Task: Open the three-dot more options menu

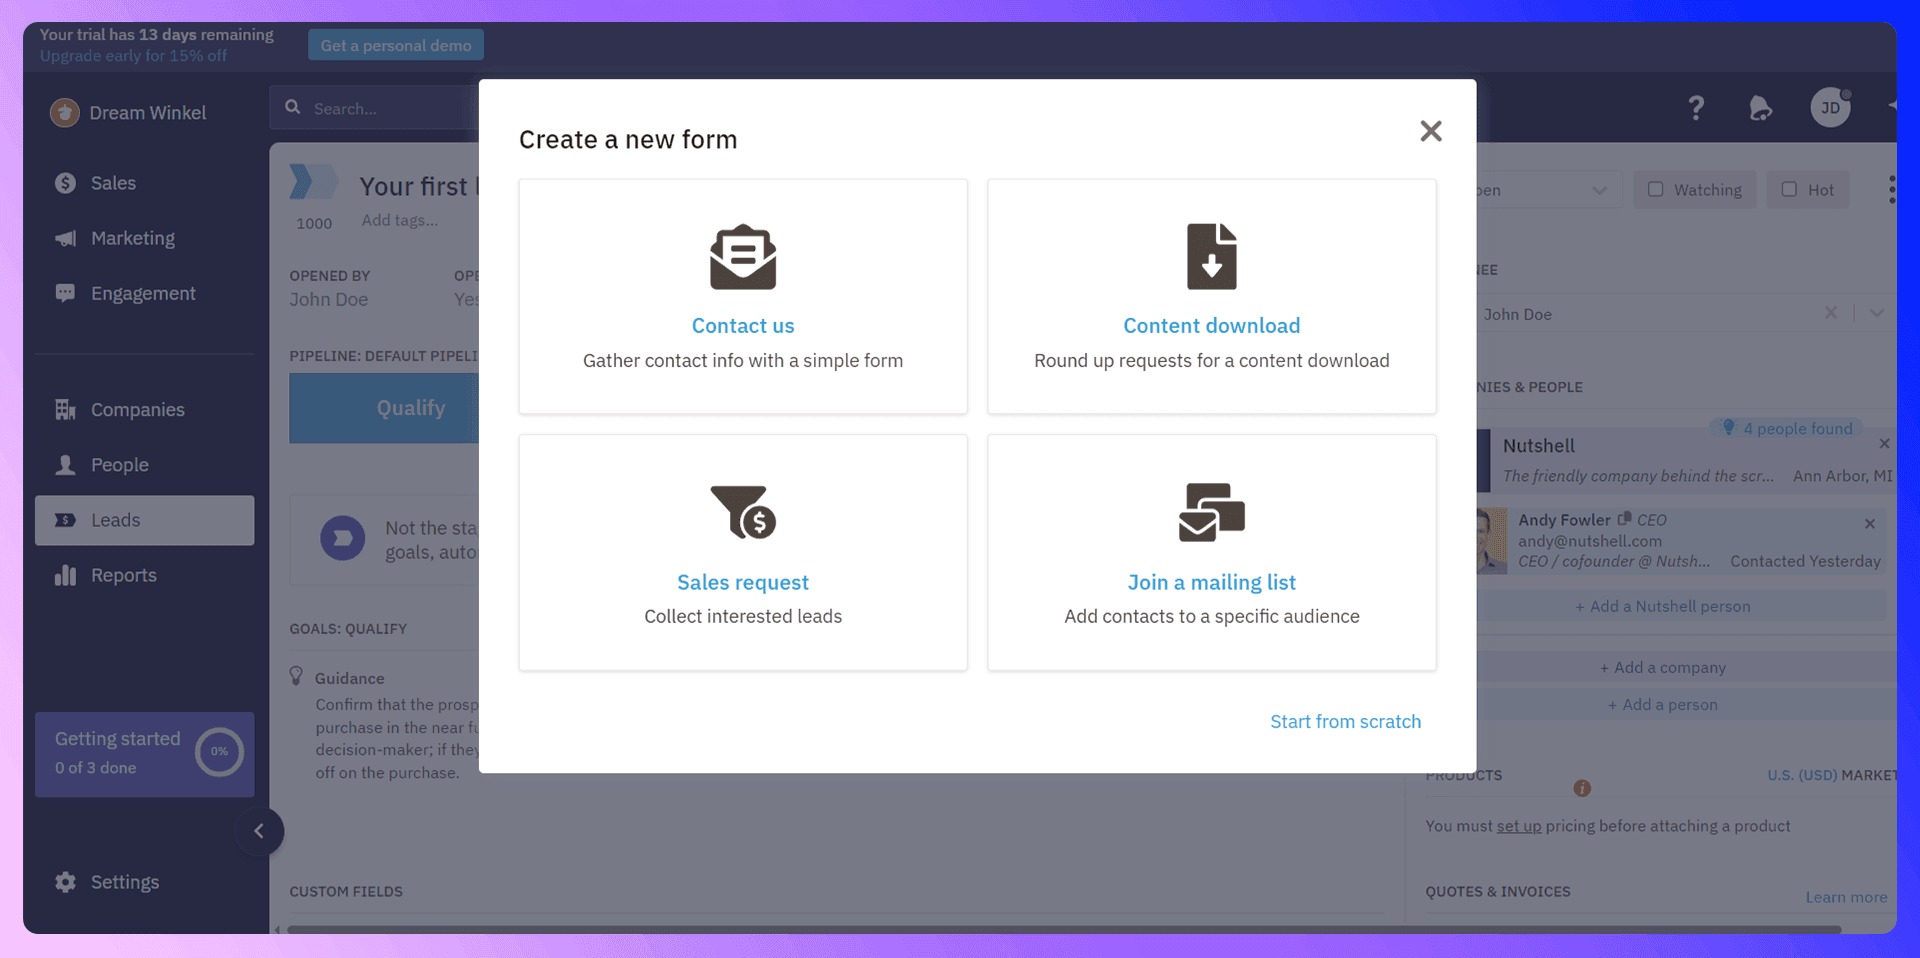Action: click(1891, 189)
